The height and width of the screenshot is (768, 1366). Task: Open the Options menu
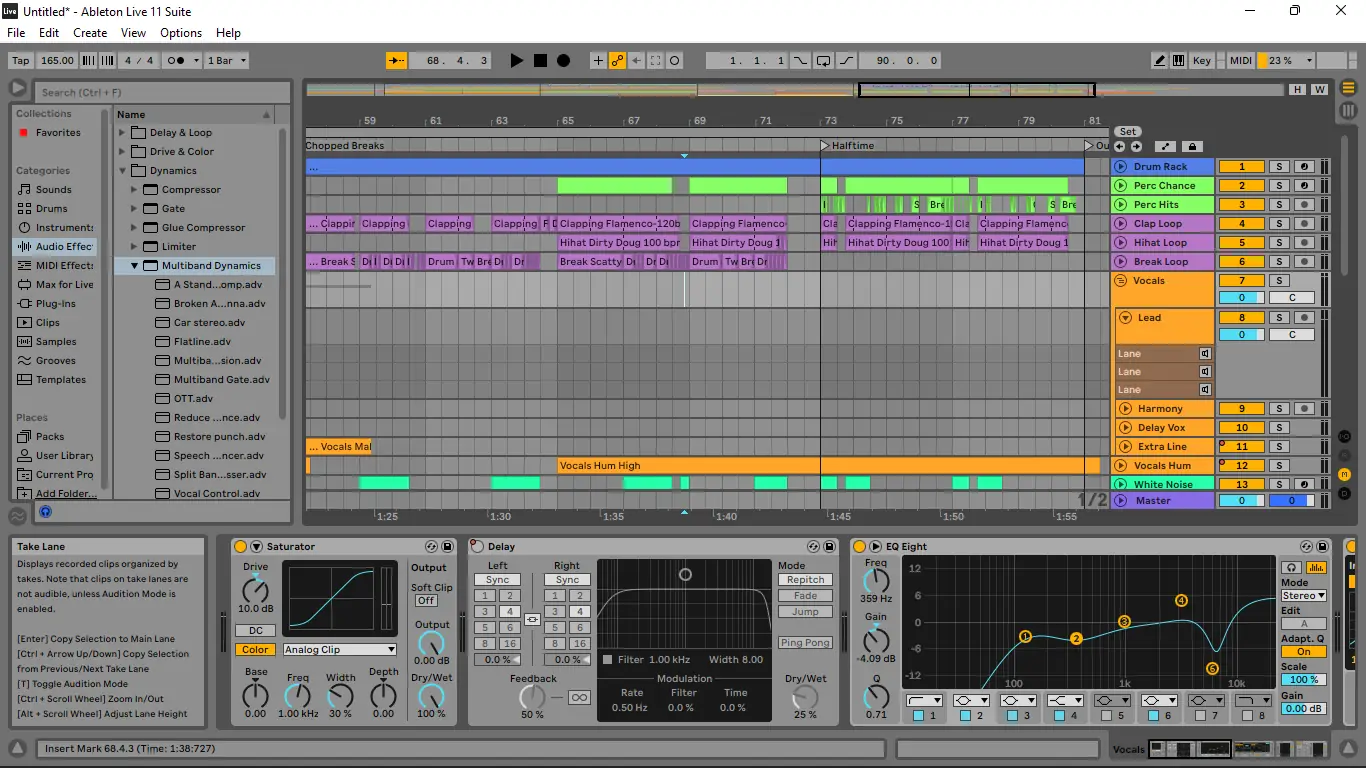point(181,33)
